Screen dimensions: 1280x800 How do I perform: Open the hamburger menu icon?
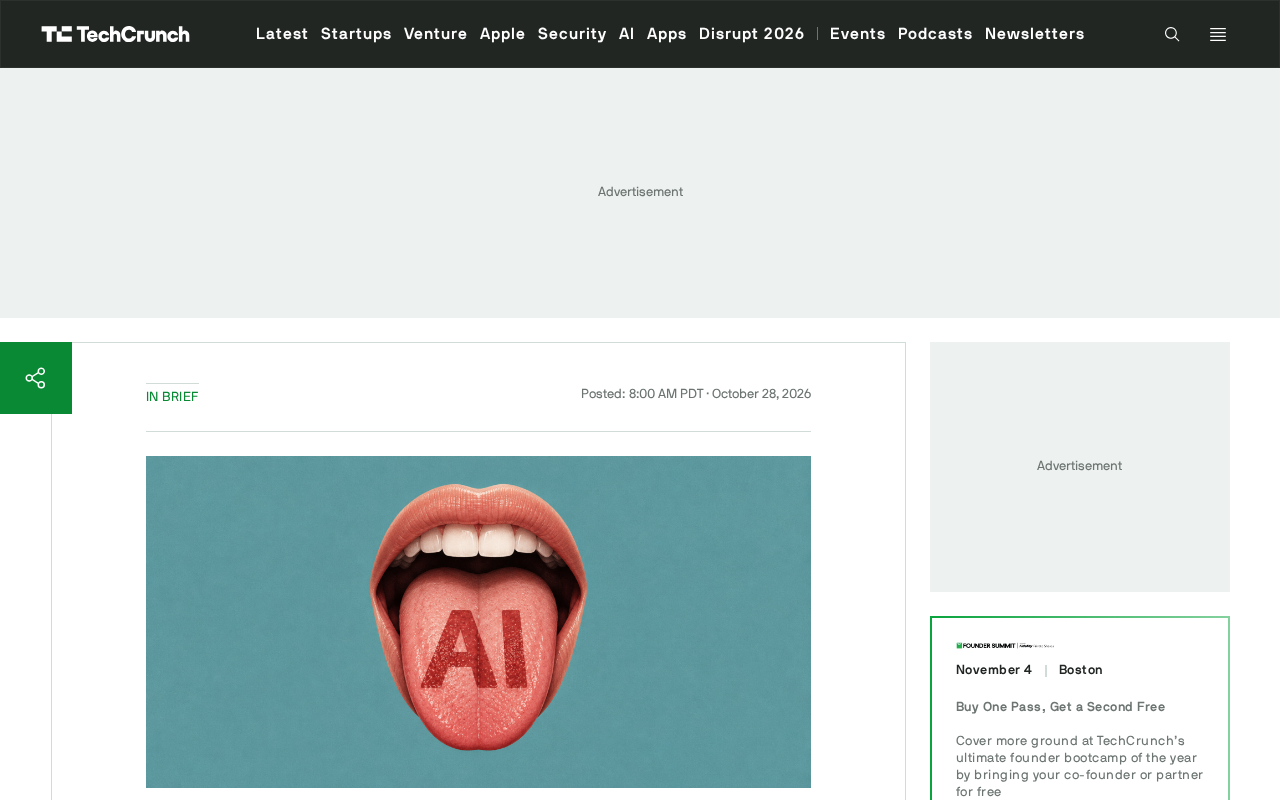(x=1218, y=34)
